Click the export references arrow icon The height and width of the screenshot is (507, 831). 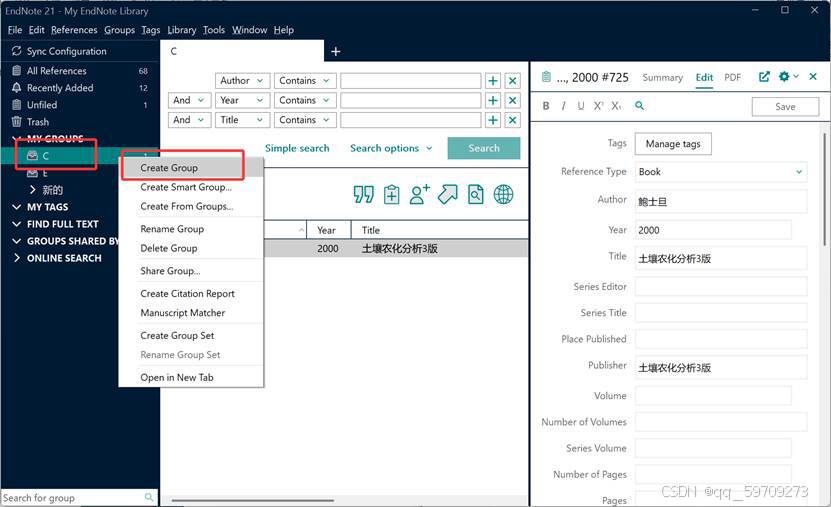pyautogui.click(x=447, y=194)
